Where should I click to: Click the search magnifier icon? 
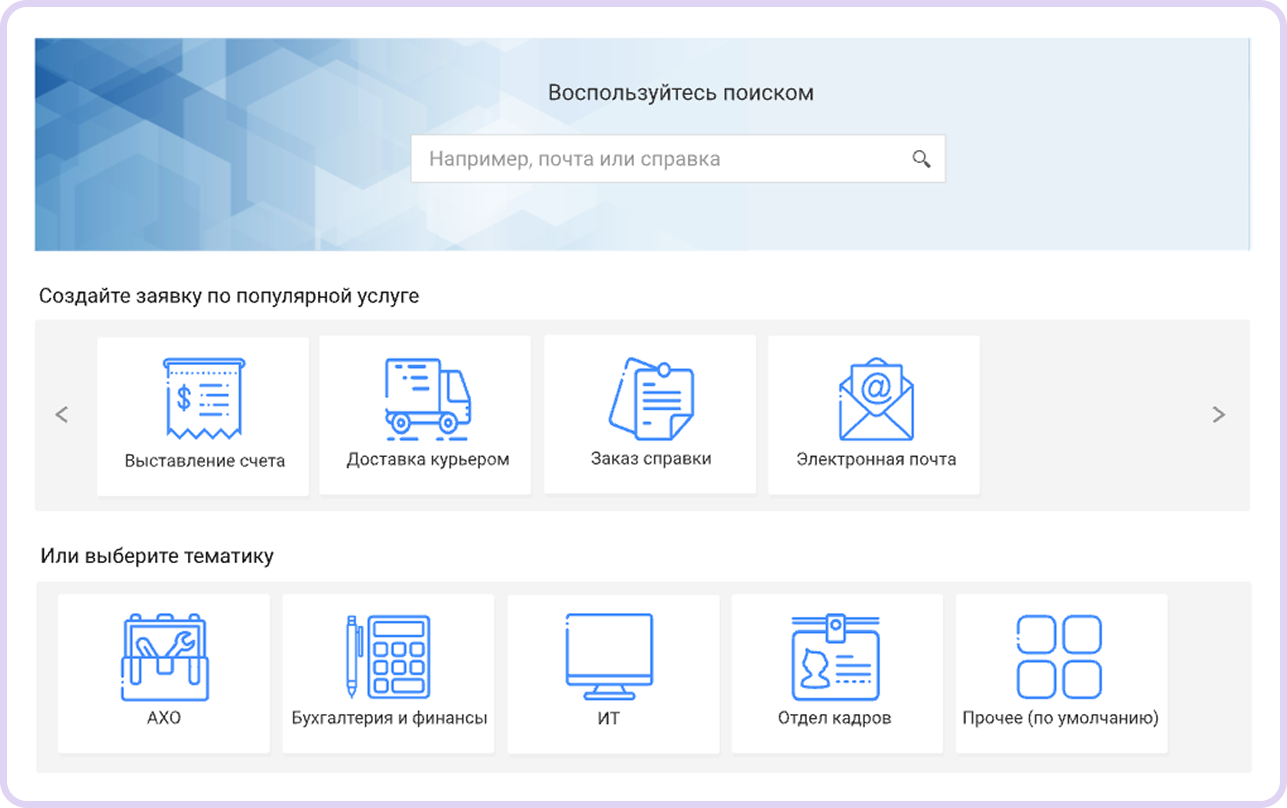point(920,158)
